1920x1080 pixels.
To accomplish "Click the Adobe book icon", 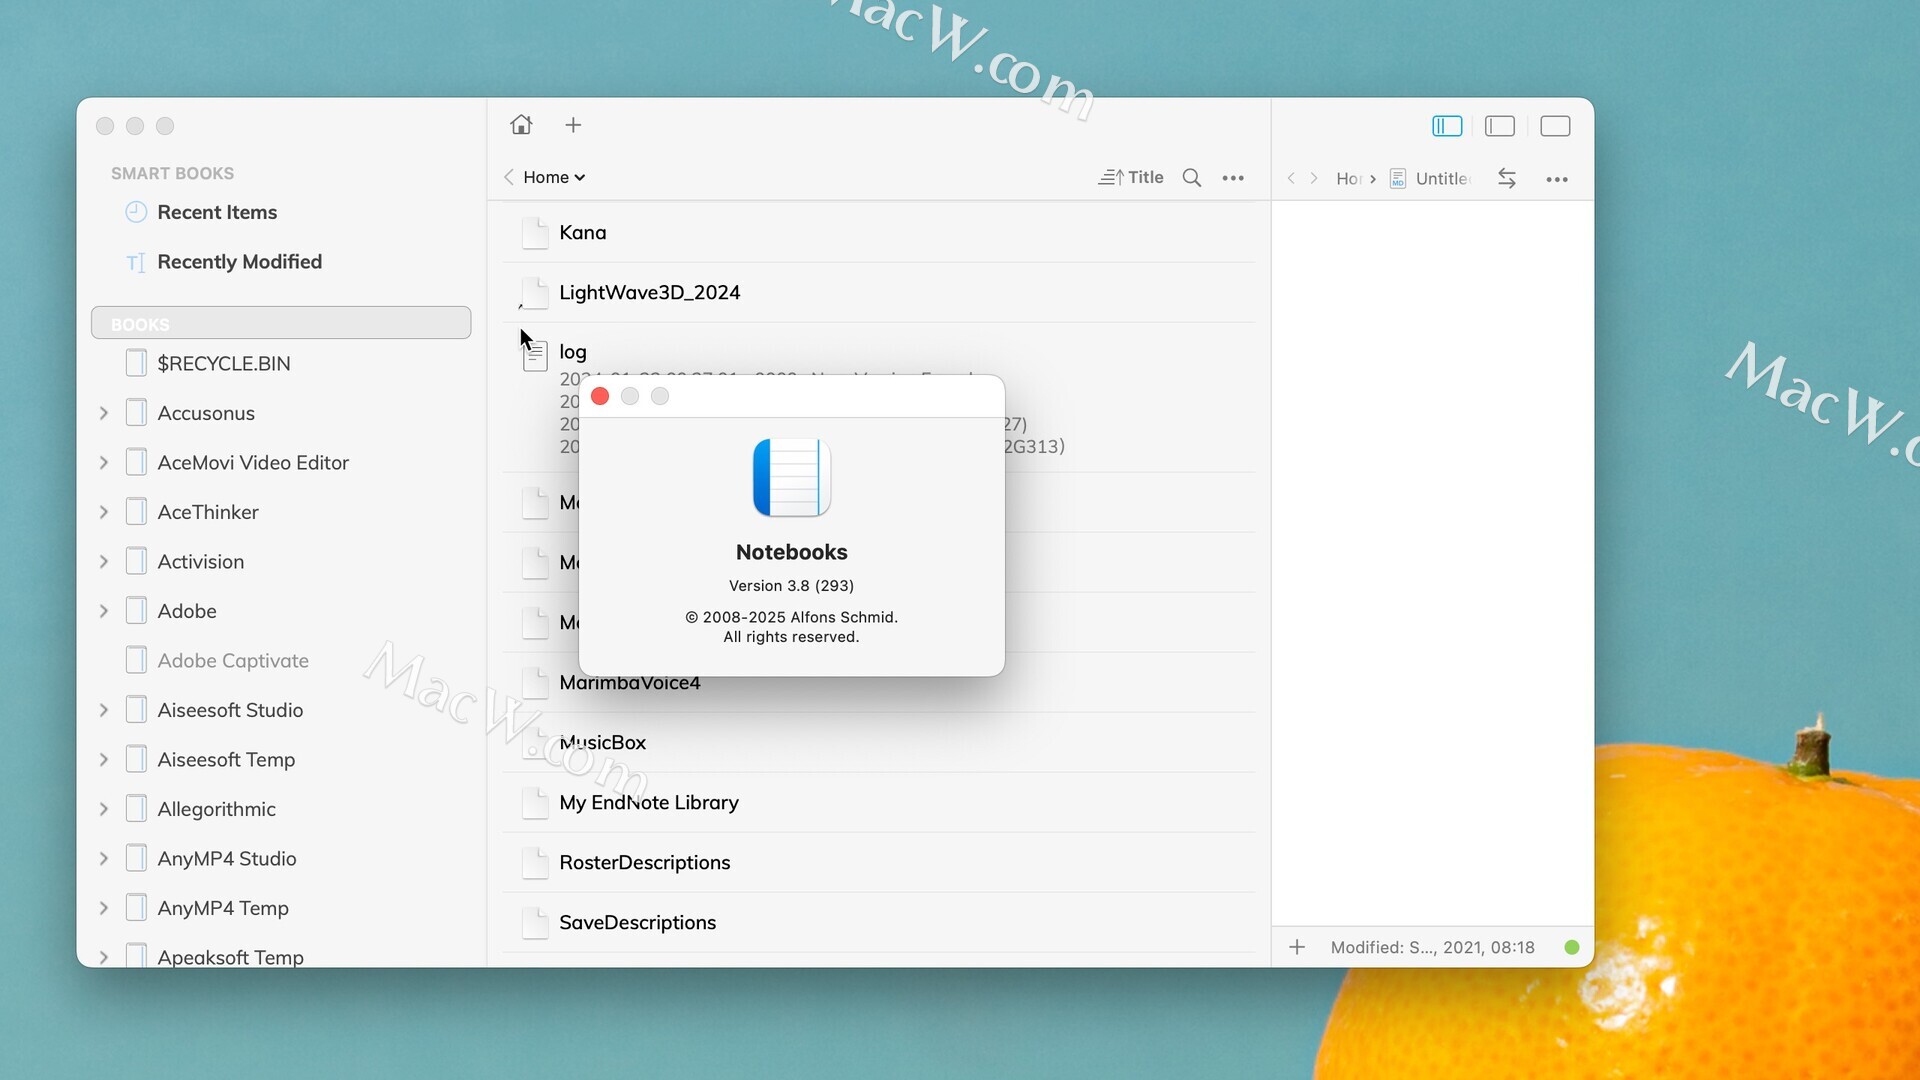I will click(x=137, y=610).
